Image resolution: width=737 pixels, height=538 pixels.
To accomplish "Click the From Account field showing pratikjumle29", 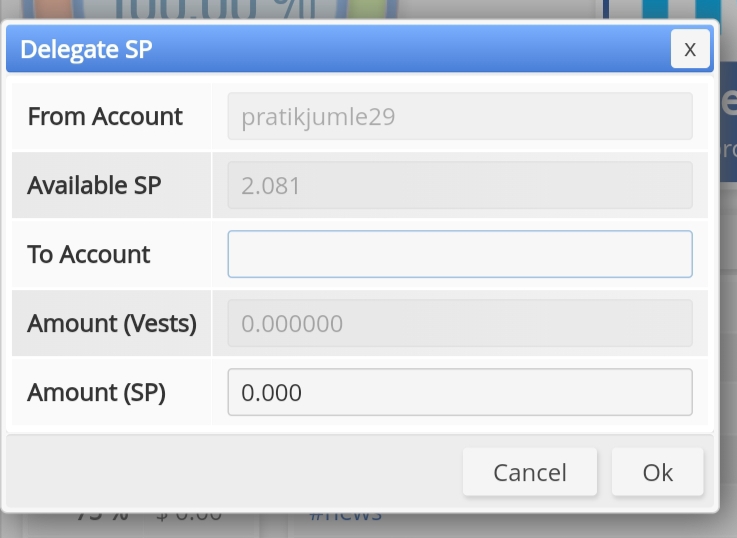I will pyautogui.click(x=460, y=116).
